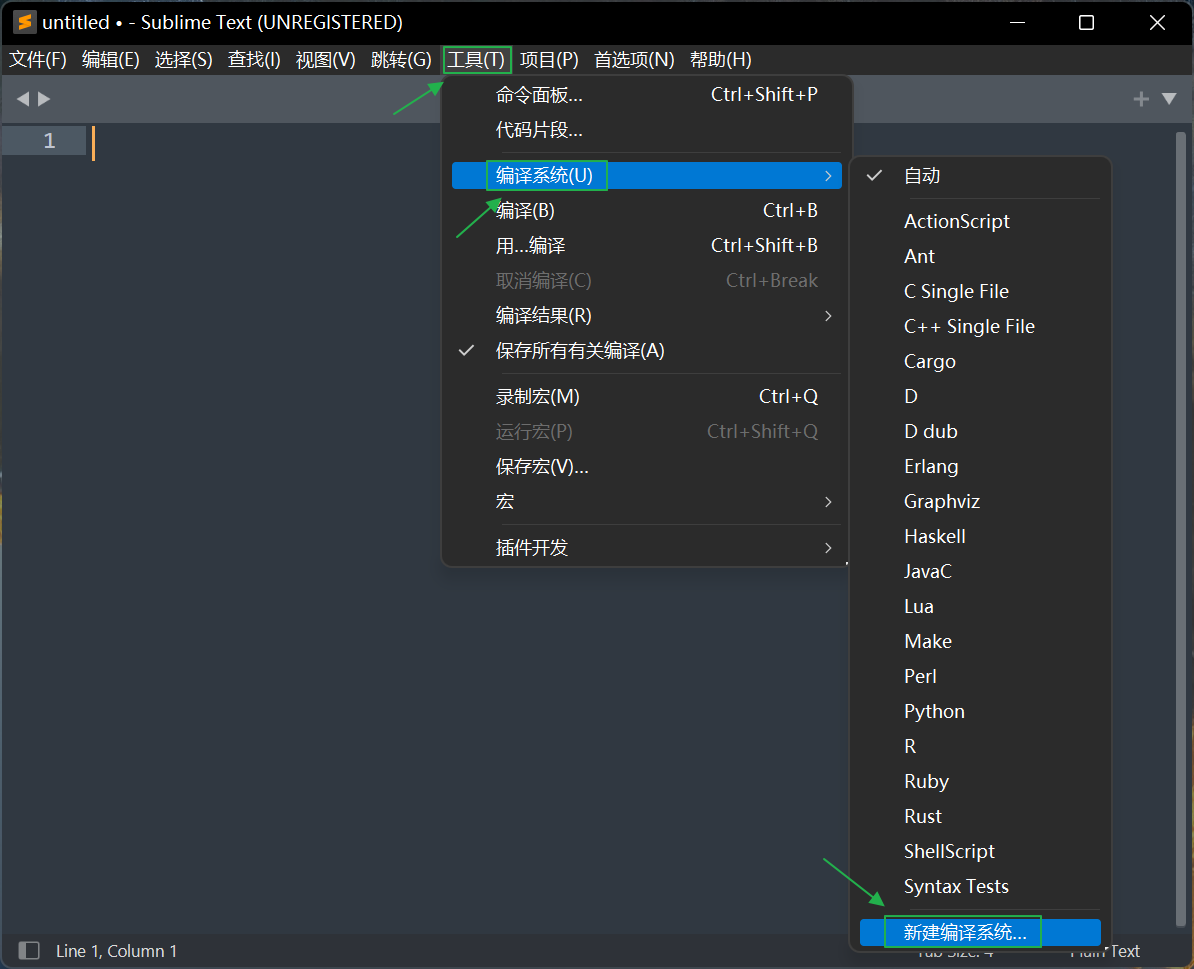Image resolution: width=1194 pixels, height=969 pixels.
Task: Select C++ Single File build system
Action: coord(980,327)
